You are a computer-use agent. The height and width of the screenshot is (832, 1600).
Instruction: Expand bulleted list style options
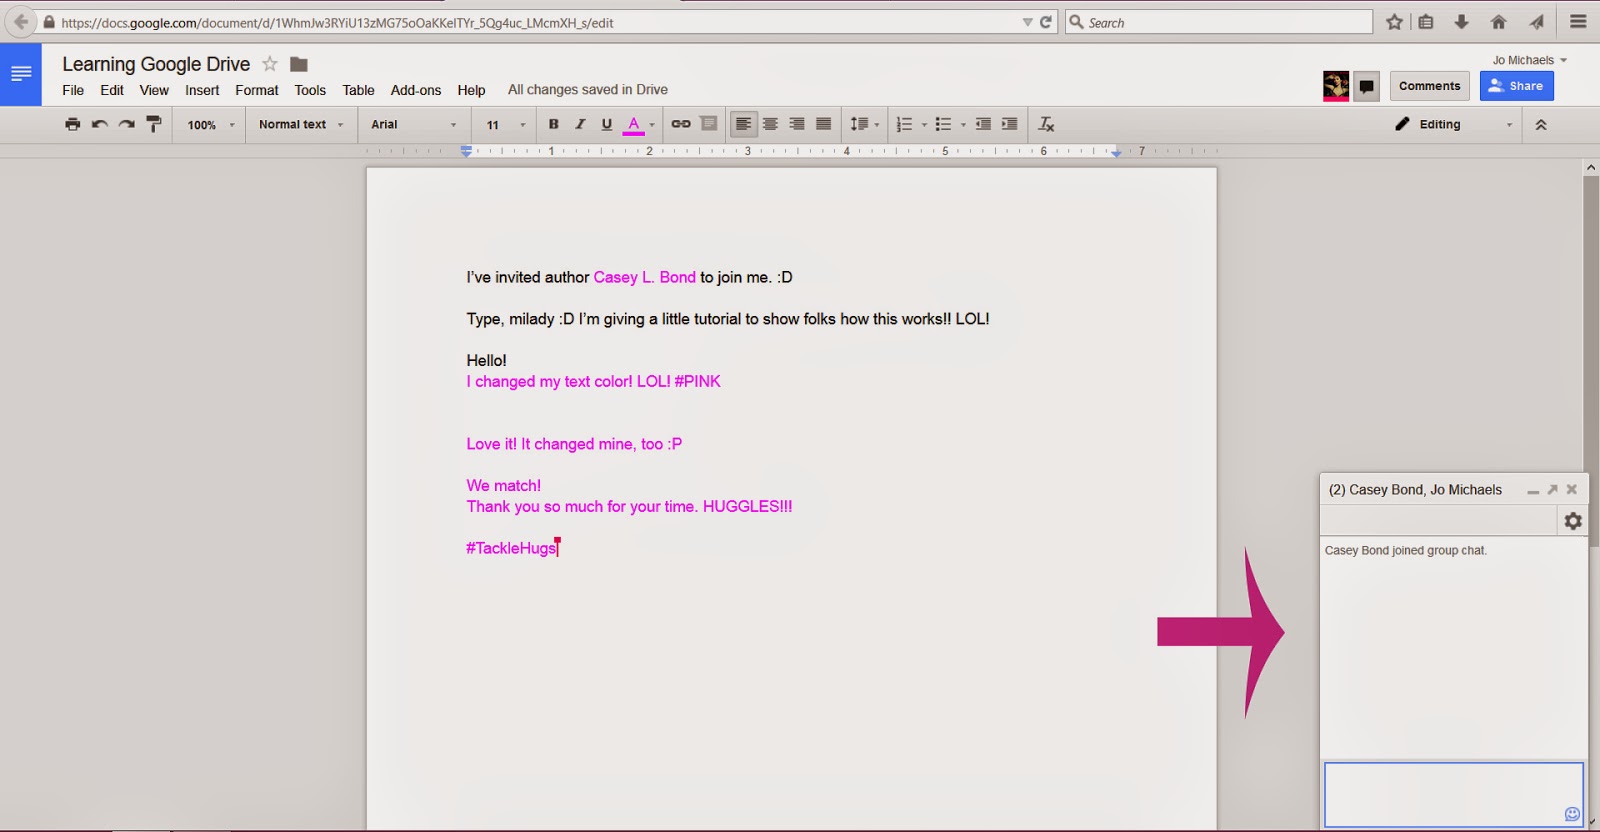(963, 125)
